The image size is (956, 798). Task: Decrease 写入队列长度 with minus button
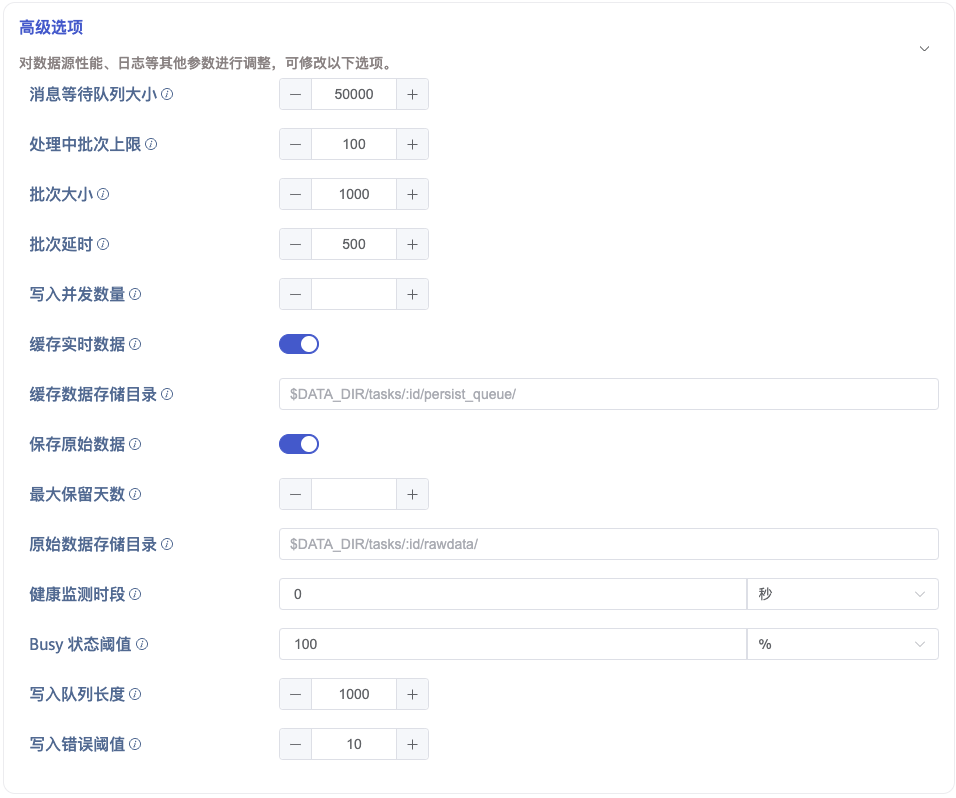coord(295,694)
